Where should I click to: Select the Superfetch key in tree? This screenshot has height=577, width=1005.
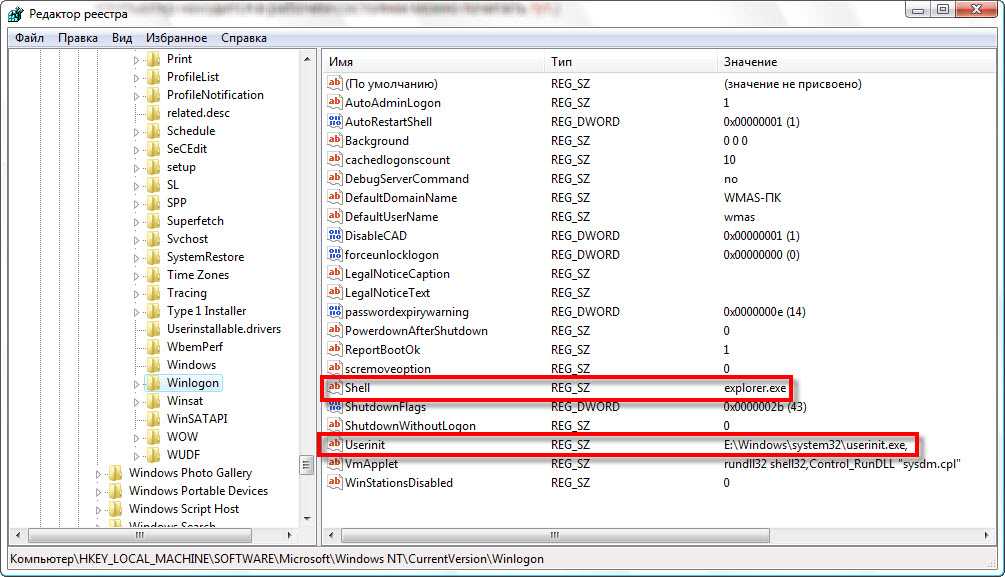pyautogui.click(x=195, y=221)
